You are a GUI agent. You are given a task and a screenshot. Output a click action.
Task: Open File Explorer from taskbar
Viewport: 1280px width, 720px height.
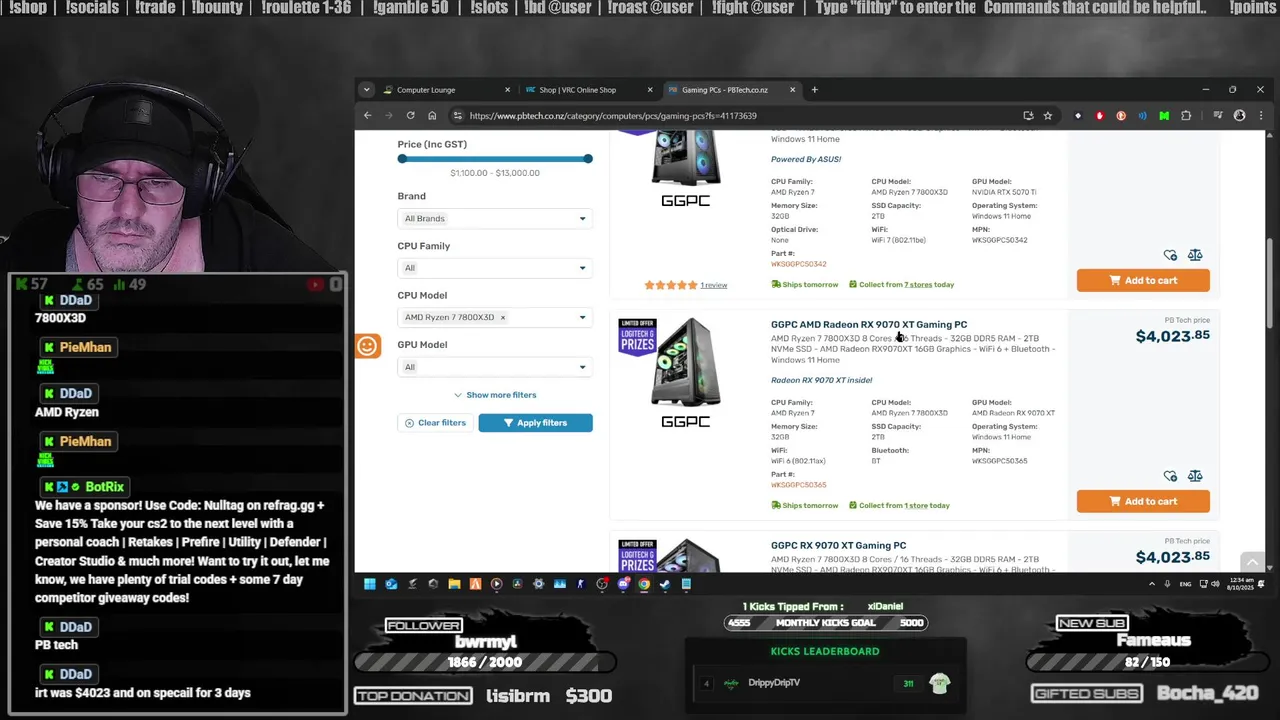click(x=454, y=584)
